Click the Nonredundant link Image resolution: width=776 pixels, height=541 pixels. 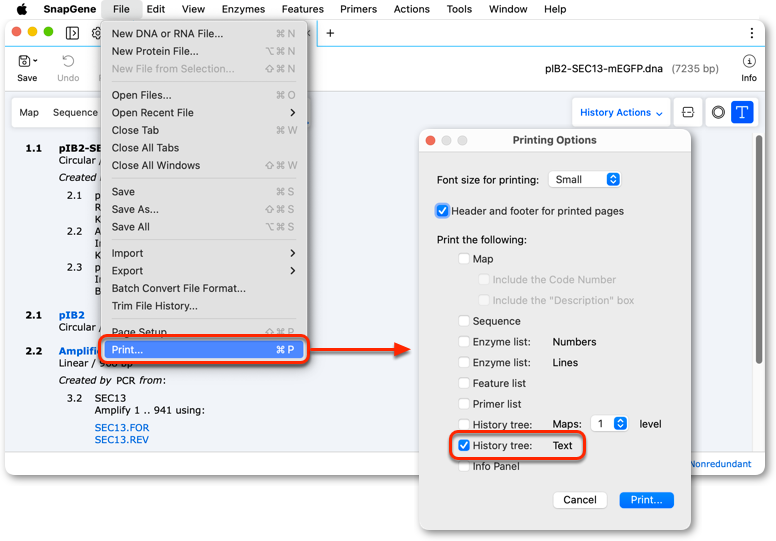722,464
